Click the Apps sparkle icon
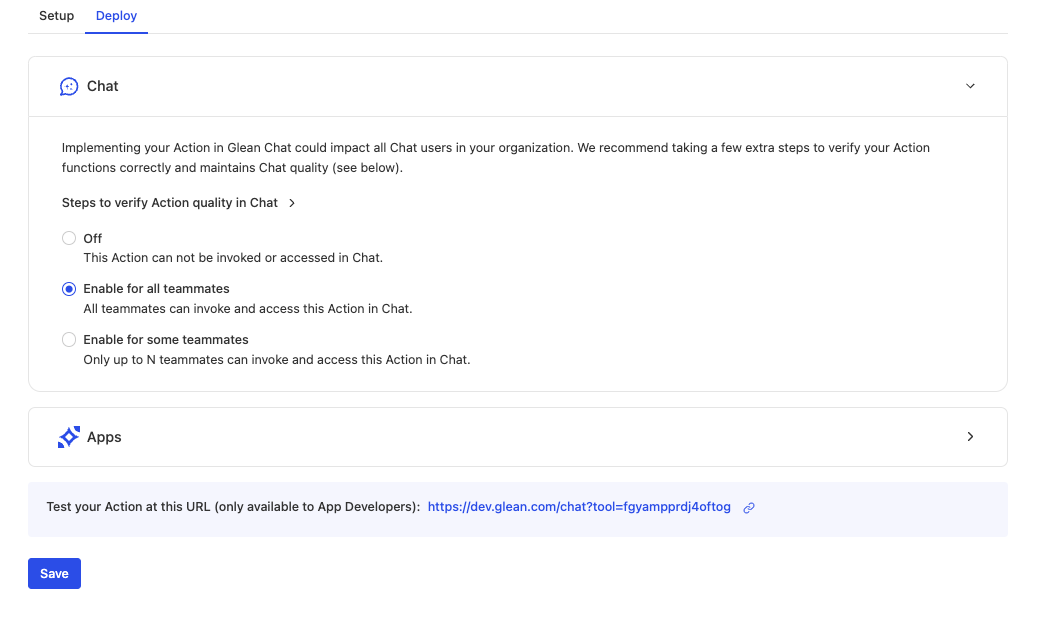Viewport: 1043px width, 637px height. (x=68, y=437)
